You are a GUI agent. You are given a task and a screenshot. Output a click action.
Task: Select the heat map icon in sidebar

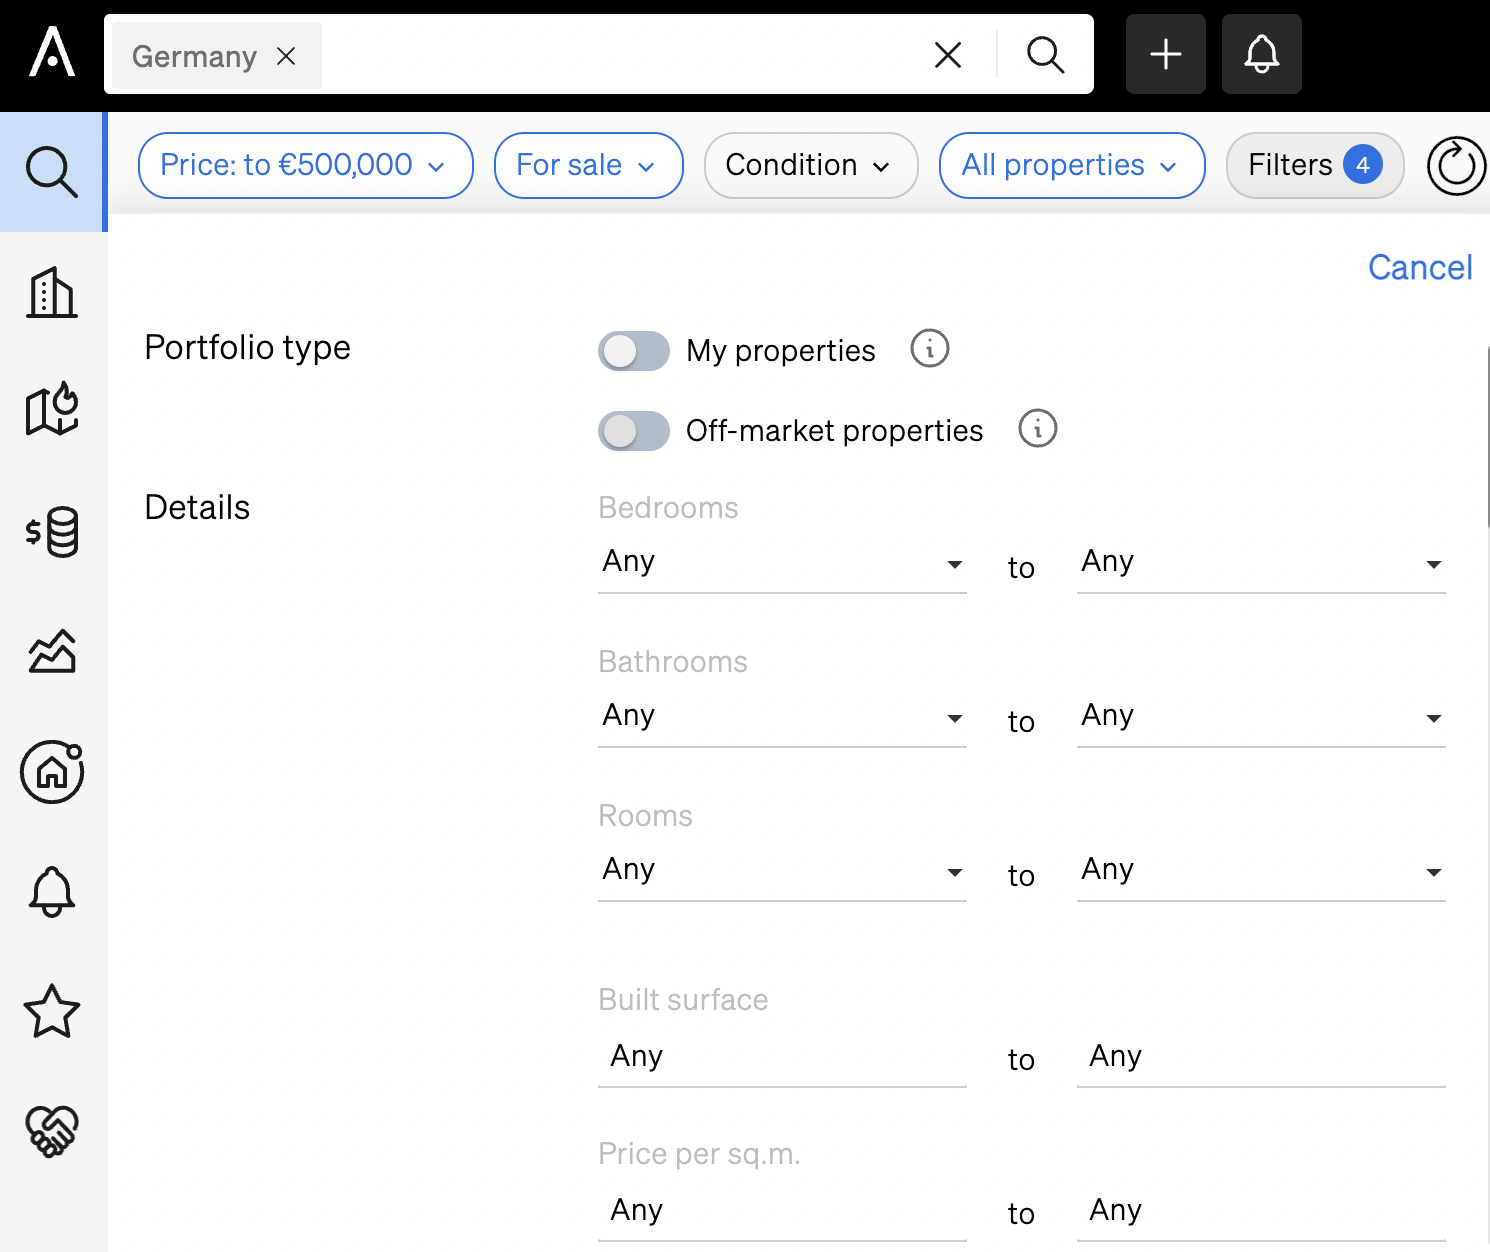coord(51,410)
